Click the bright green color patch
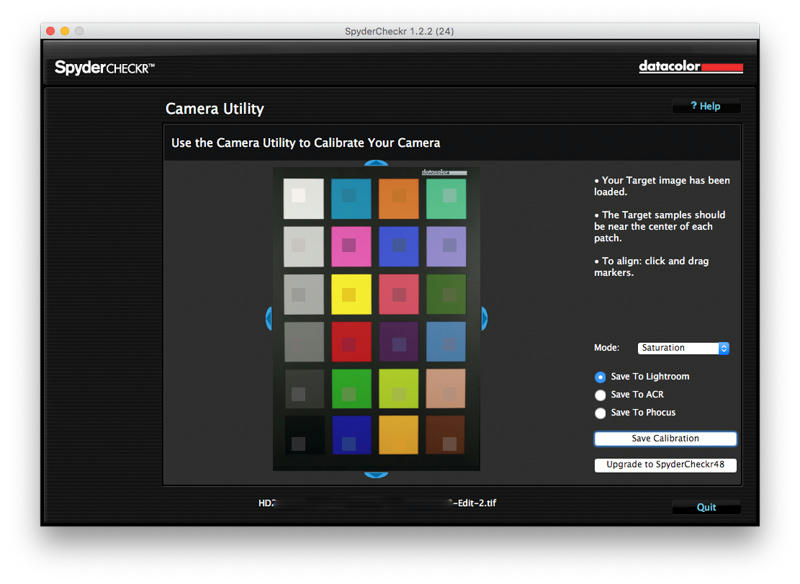Image resolution: width=800 pixels, height=584 pixels. (351, 389)
